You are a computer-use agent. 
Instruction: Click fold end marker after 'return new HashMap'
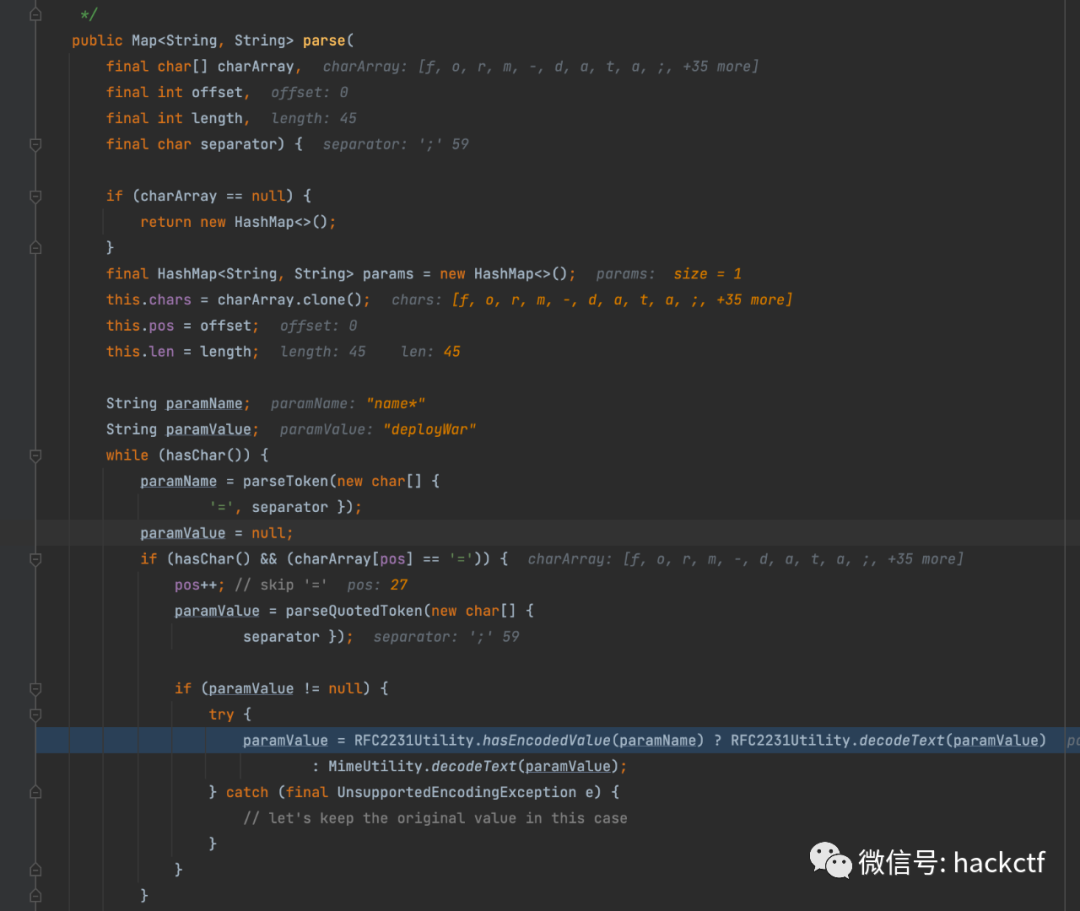point(36,247)
